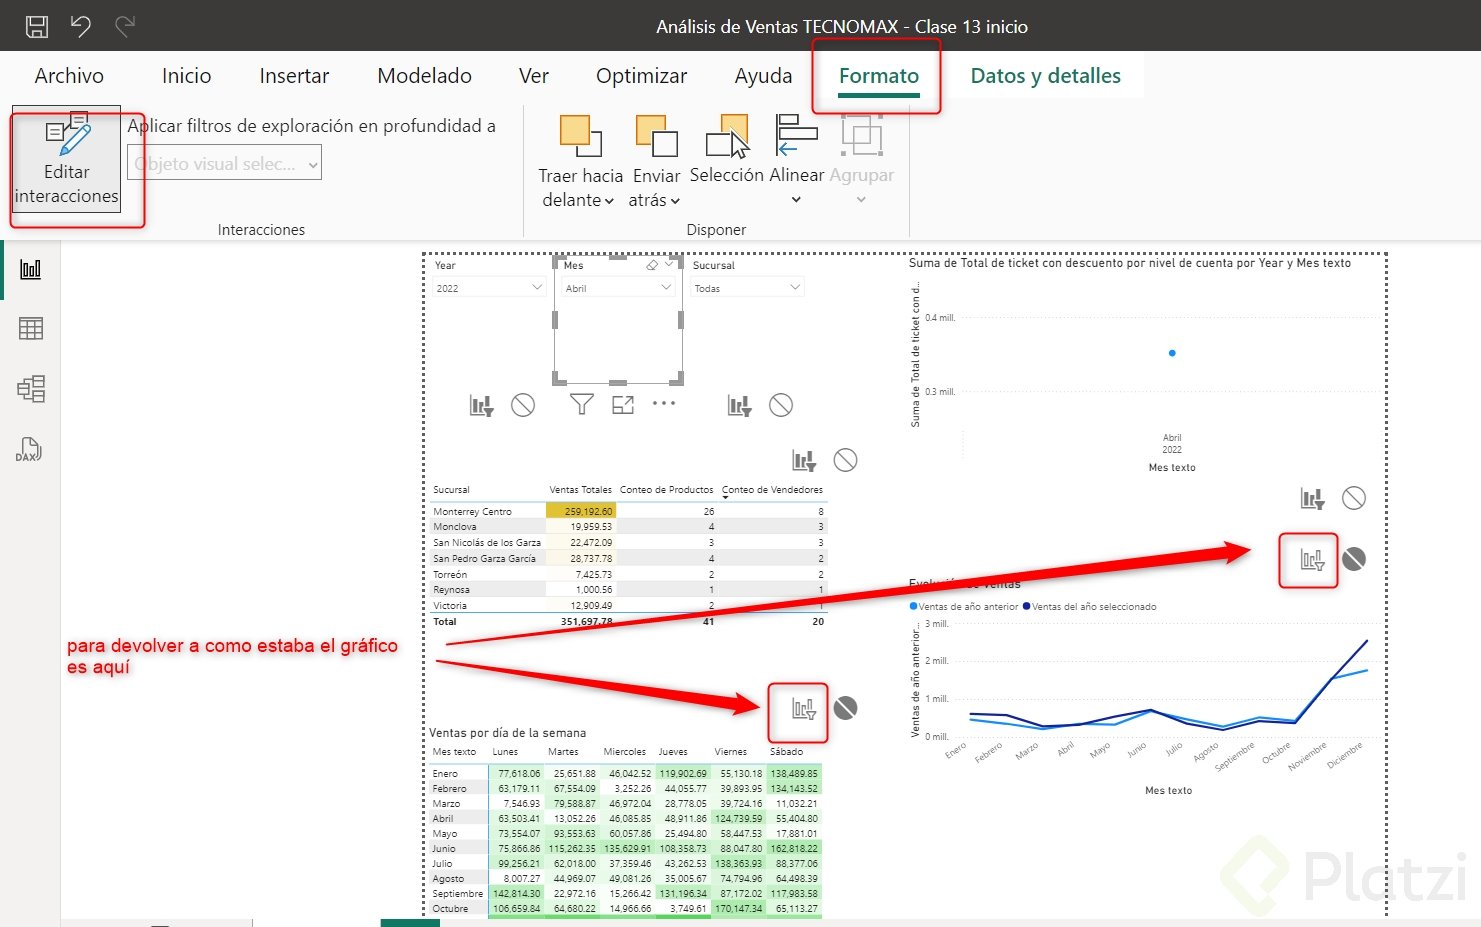The width and height of the screenshot is (1481, 927).
Task: Select the Modelado tab
Action: (425, 76)
